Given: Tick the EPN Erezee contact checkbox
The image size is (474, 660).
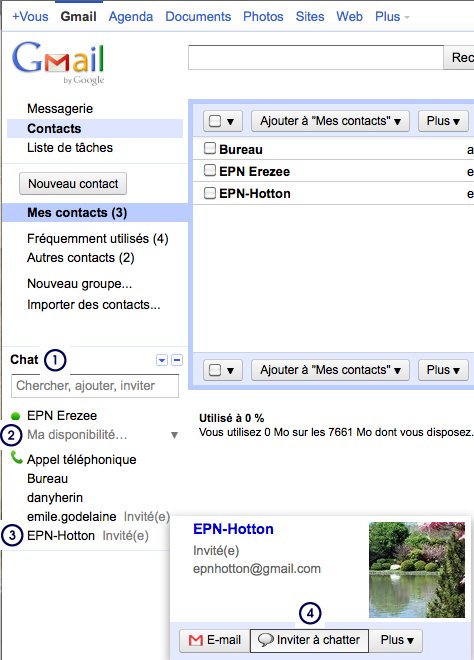Looking at the screenshot, I should (x=210, y=170).
